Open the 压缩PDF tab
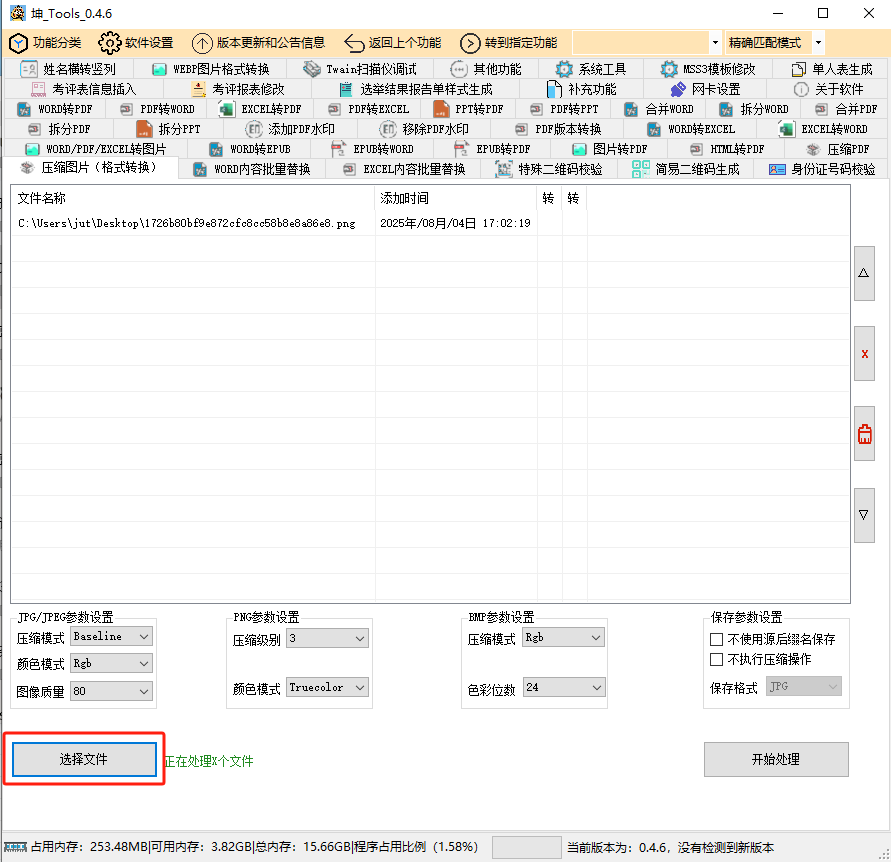Screen dimensions: 891x862 click(838, 149)
